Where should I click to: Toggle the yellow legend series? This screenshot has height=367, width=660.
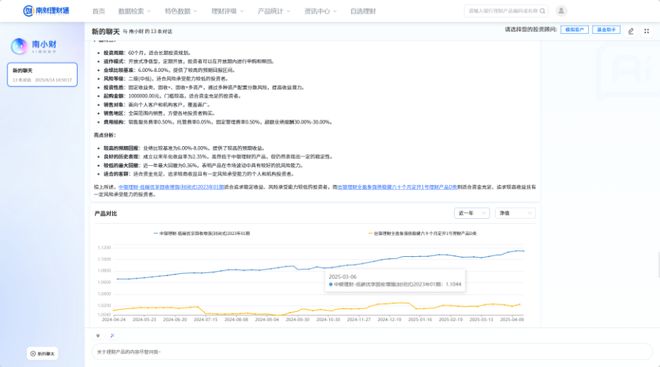423,233
